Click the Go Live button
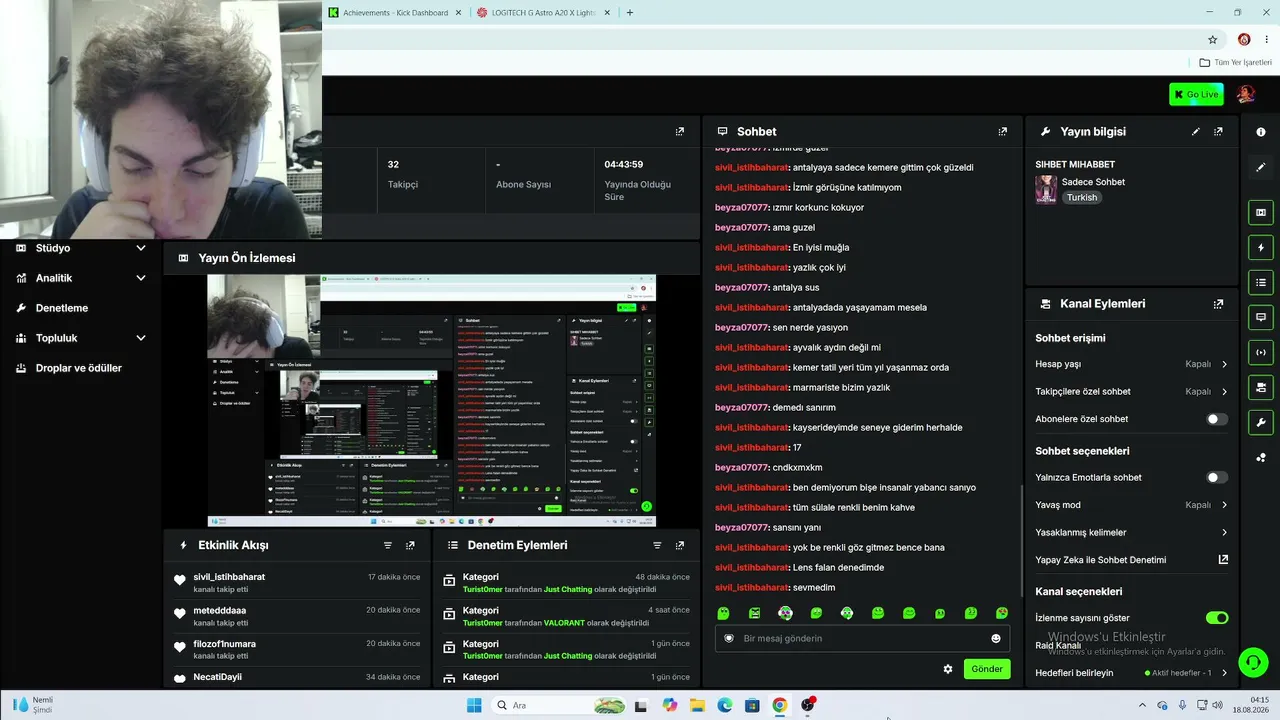Image resolution: width=1280 pixels, height=720 pixels. tap(1196, 94)
